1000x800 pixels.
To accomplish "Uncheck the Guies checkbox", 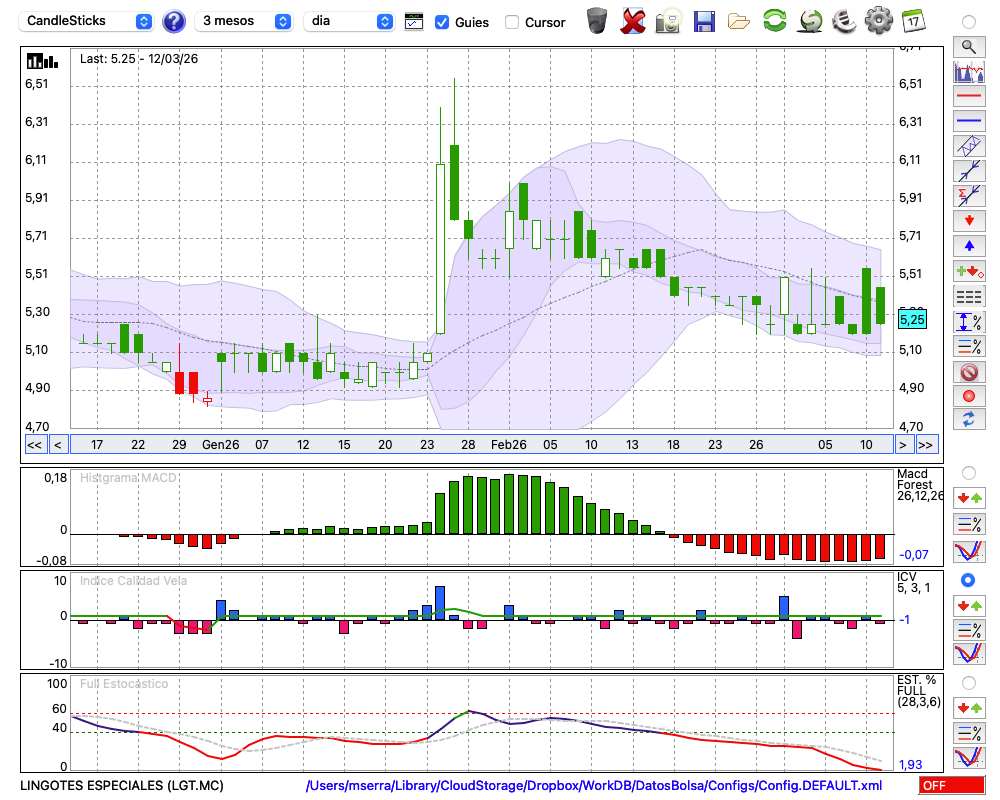I will tap(442, 22).
